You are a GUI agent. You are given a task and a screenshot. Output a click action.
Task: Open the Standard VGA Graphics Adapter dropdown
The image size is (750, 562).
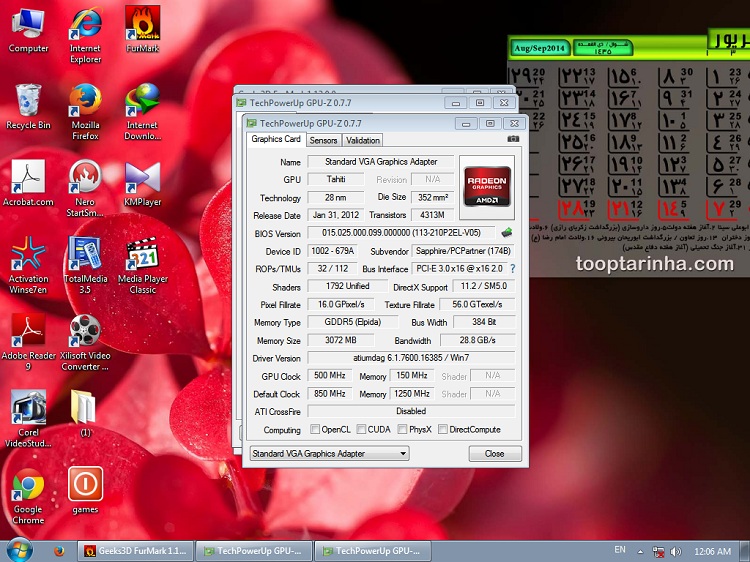click(330, 453)
